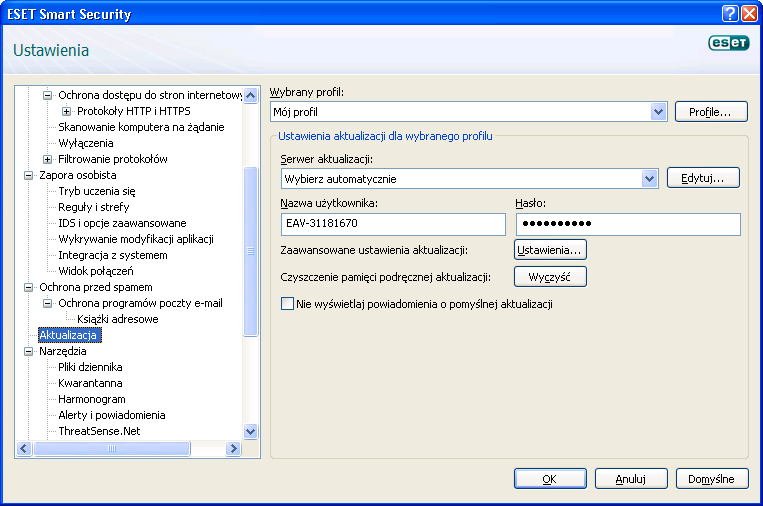Collapse 'Ochrona dostępu do stron internetowych' node
Image resolution: width=763 pixels, height=506 pixels.
[47, 95]
